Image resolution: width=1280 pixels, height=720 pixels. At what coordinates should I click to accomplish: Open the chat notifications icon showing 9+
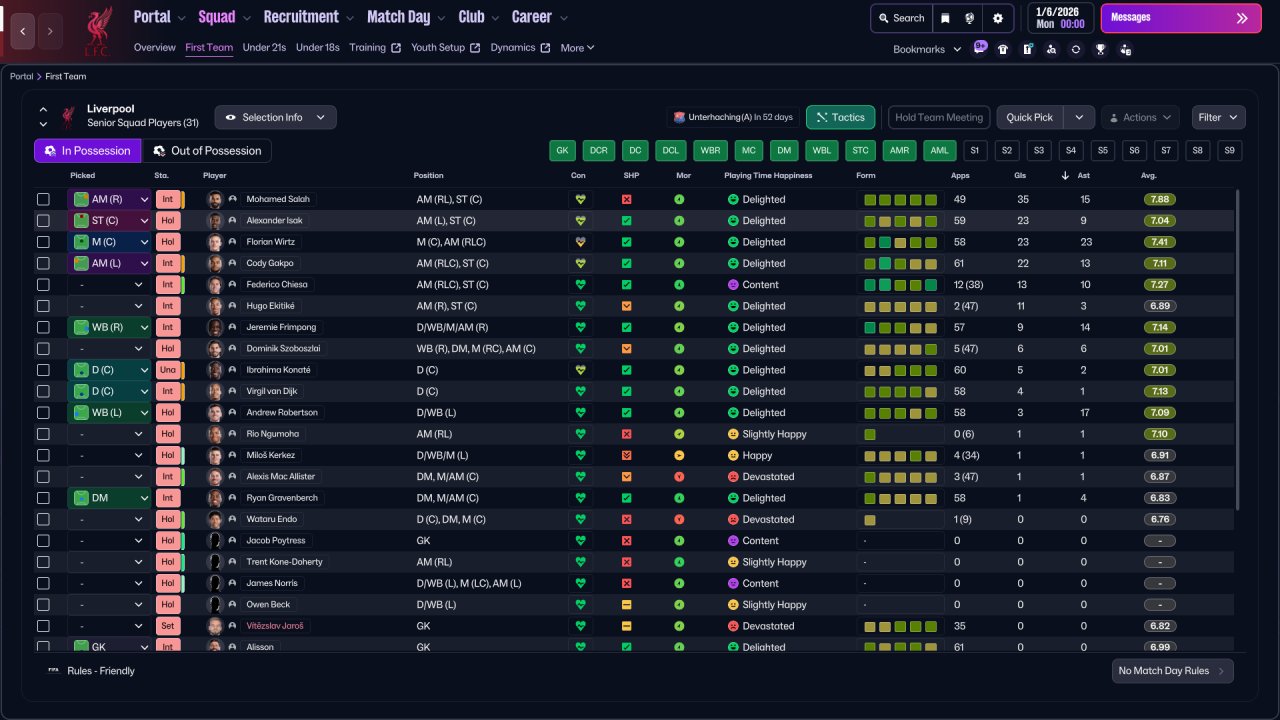pos(980,48)
